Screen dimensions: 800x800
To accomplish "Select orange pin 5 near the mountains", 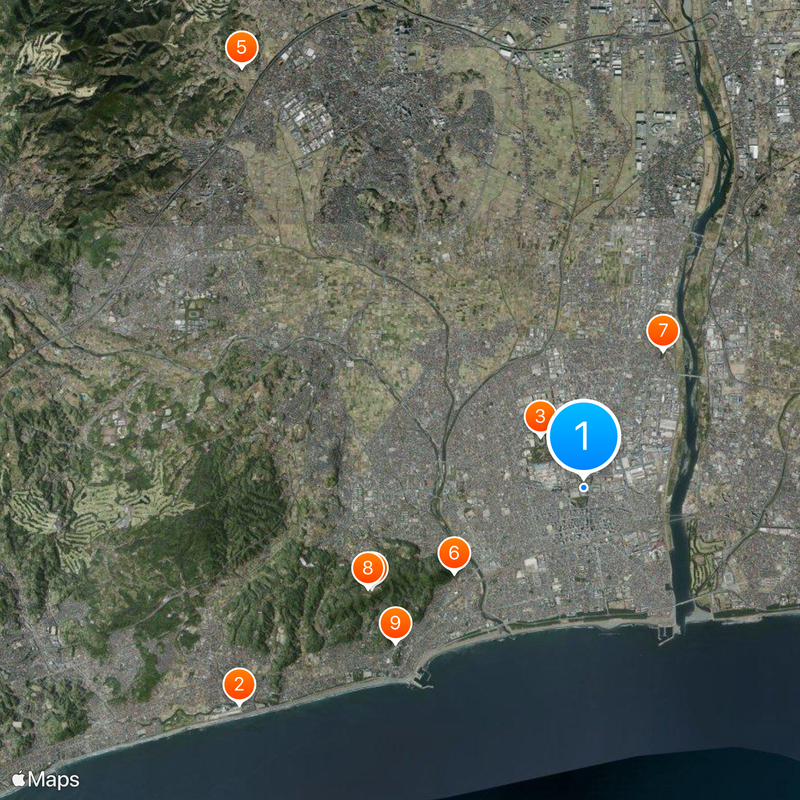I will [241, 47].
